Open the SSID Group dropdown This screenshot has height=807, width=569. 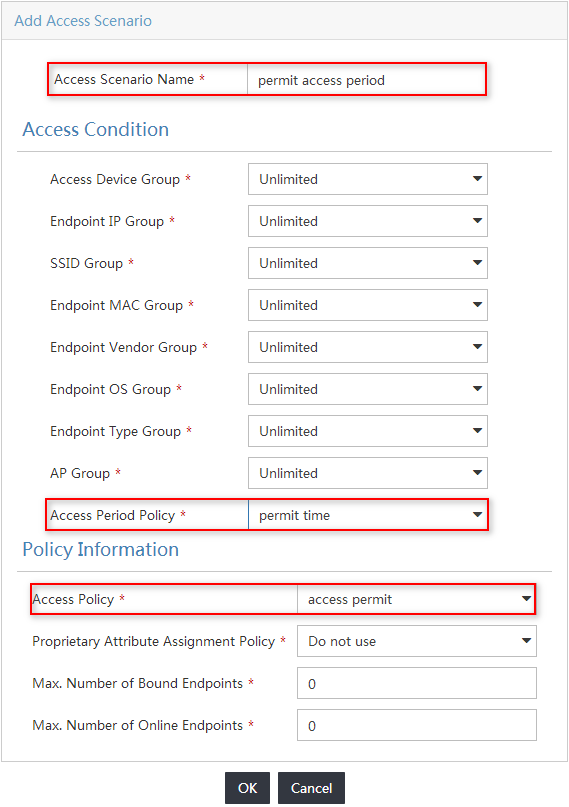click(x=367, y=263)
